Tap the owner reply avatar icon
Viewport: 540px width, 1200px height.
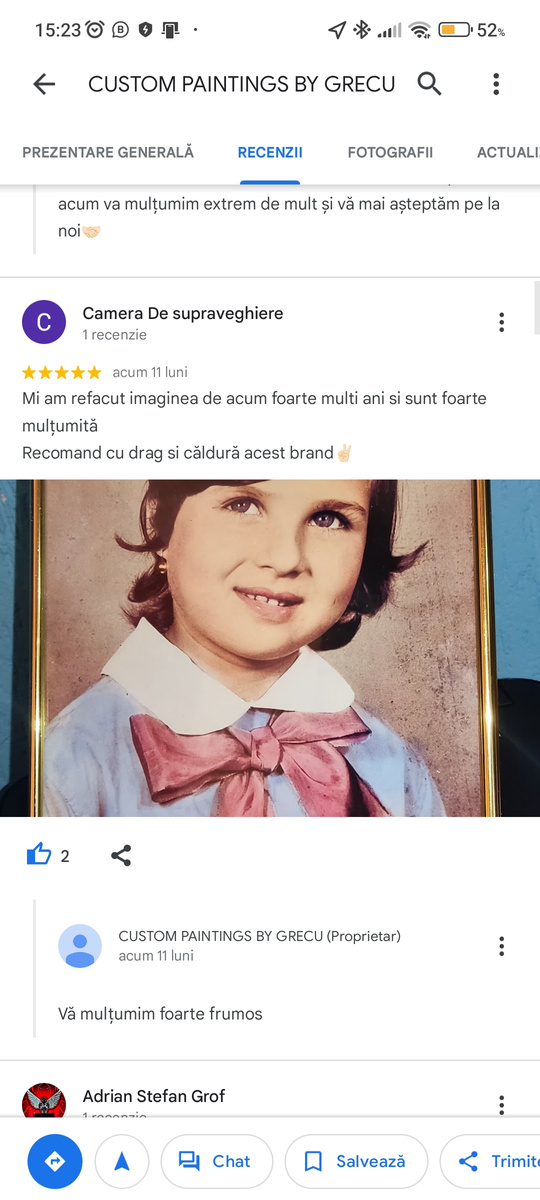pos(80,946)
